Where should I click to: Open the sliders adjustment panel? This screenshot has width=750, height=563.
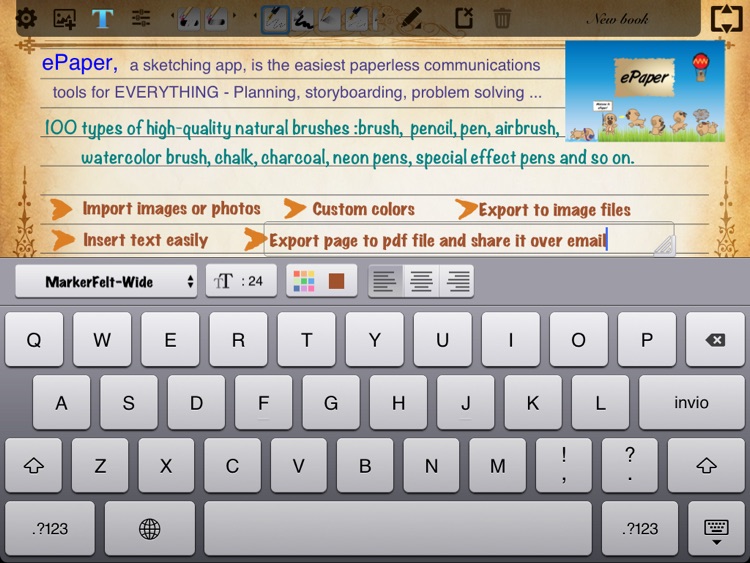pyautogui.click(x=141, y=19)
